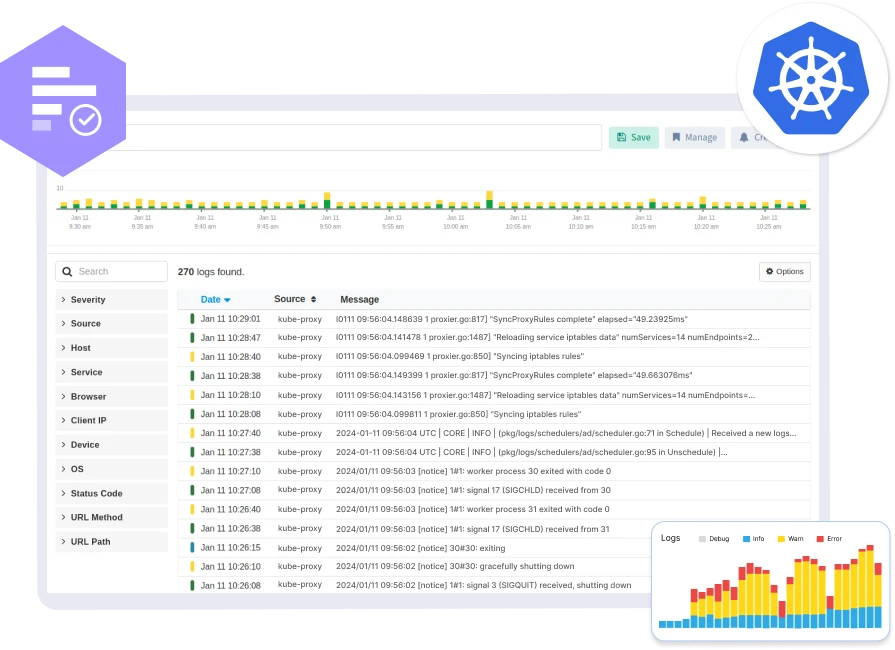Click 'signal 17 (SIGCHLD) received from 31' message
895x650 pixels.
(473, 529)
